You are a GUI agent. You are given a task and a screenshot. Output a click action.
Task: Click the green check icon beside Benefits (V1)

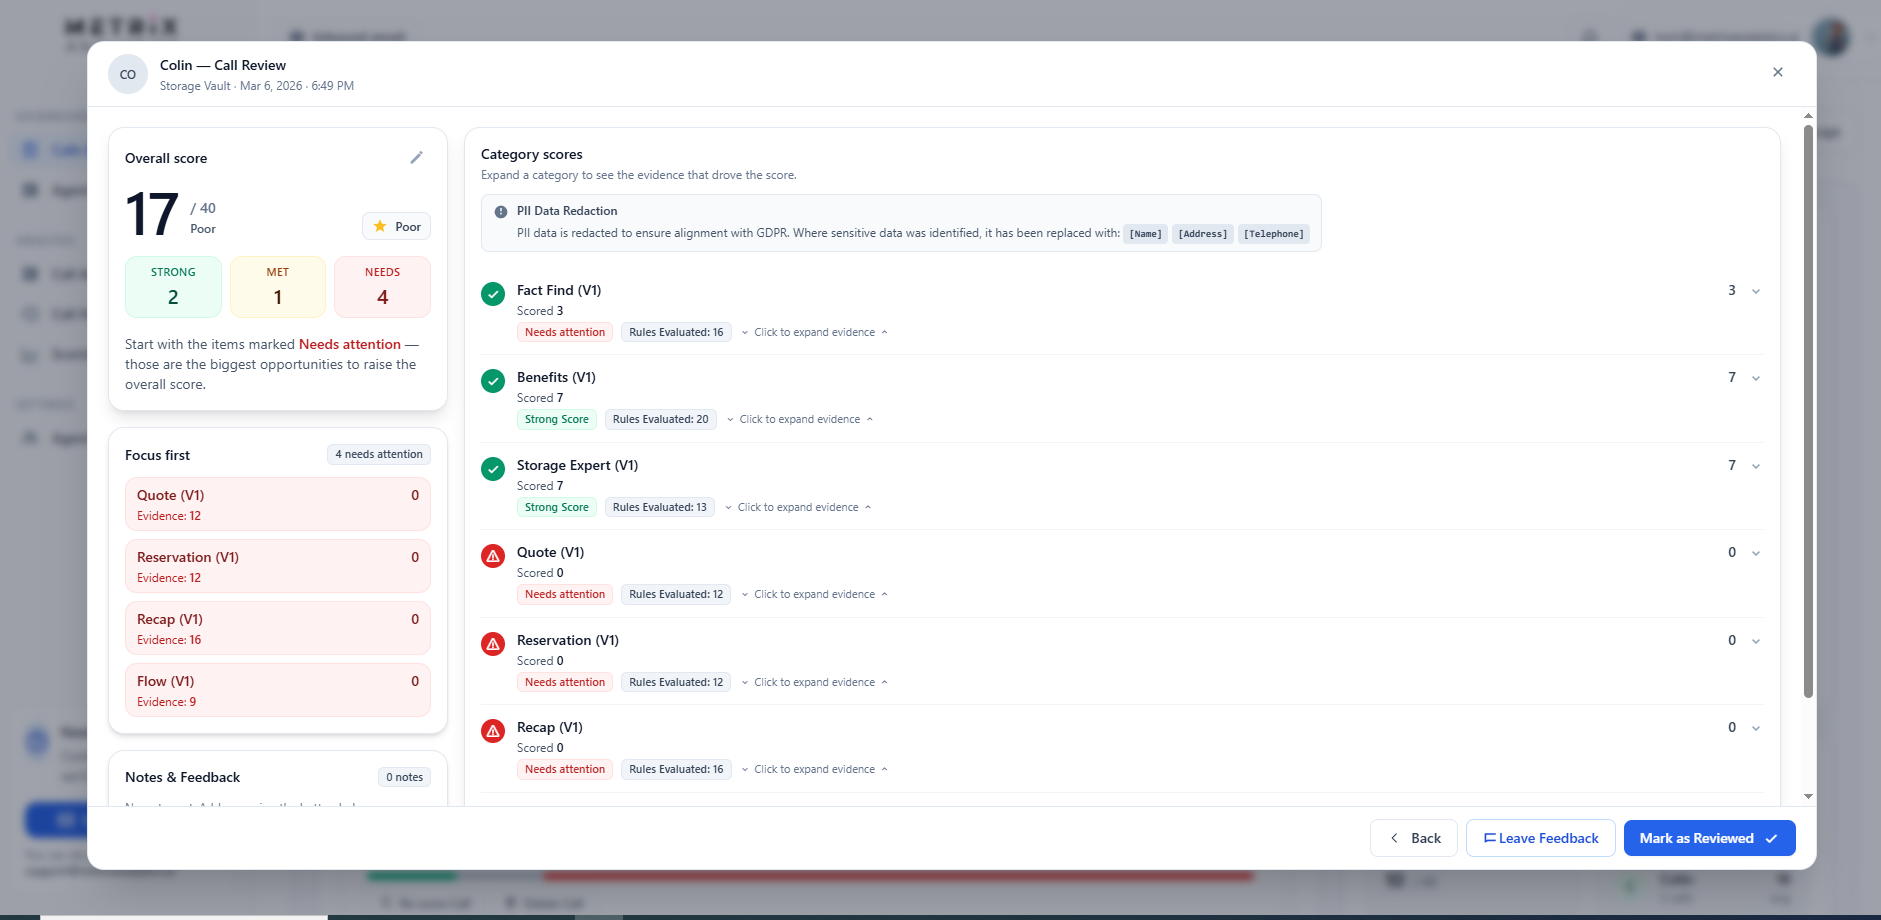[492, 381]
